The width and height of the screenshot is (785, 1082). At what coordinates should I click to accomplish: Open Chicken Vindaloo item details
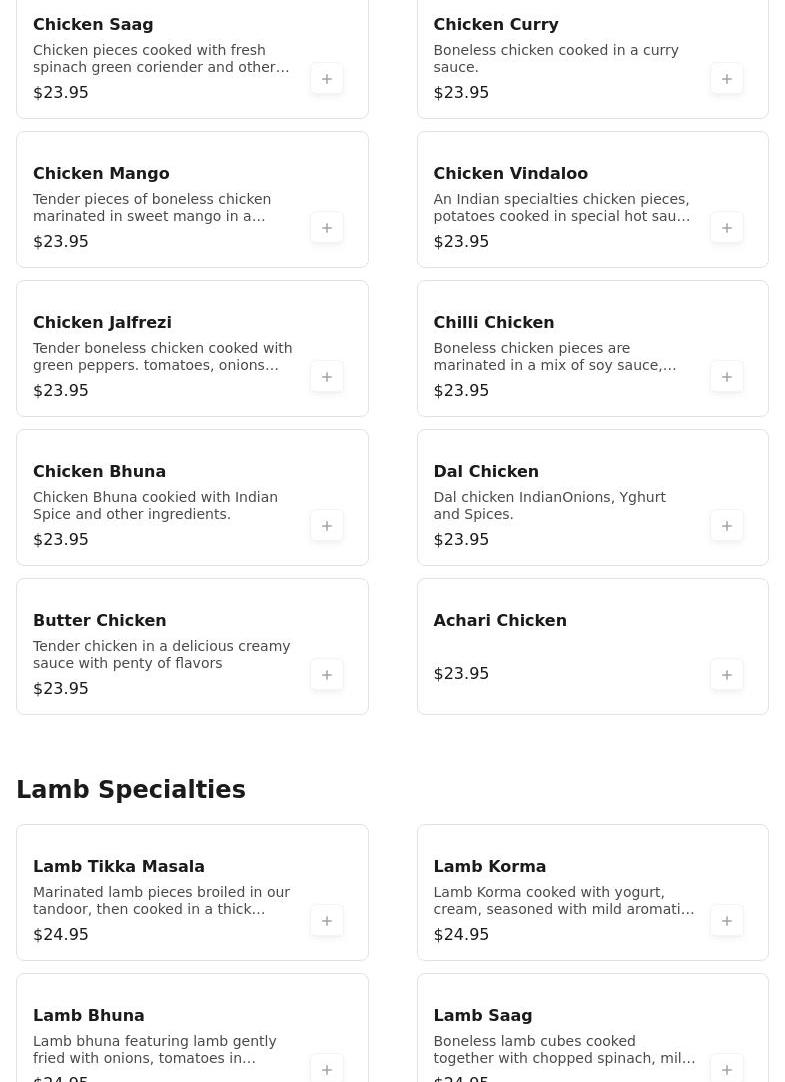510,173
